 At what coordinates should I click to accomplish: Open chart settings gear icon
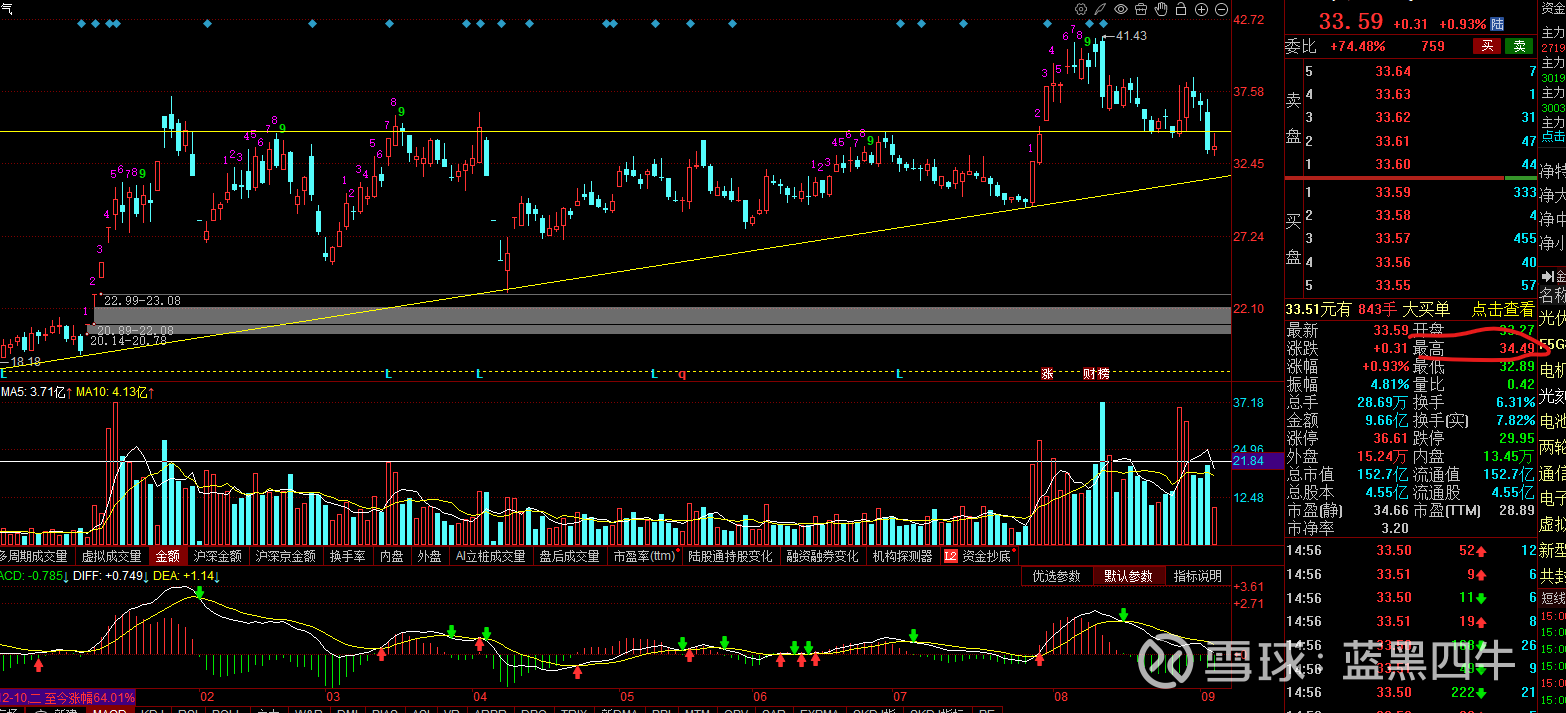(x=1081, y=9)
